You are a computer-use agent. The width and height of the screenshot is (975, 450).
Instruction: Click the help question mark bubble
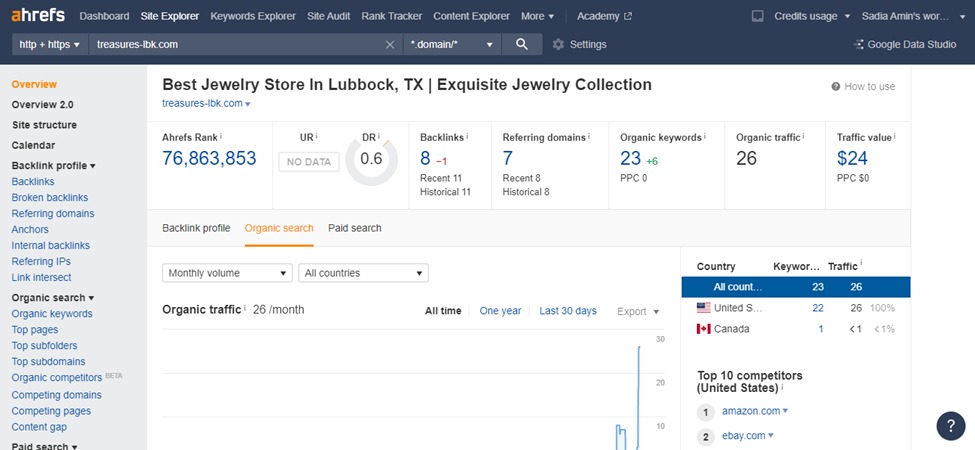click(950, 425)
